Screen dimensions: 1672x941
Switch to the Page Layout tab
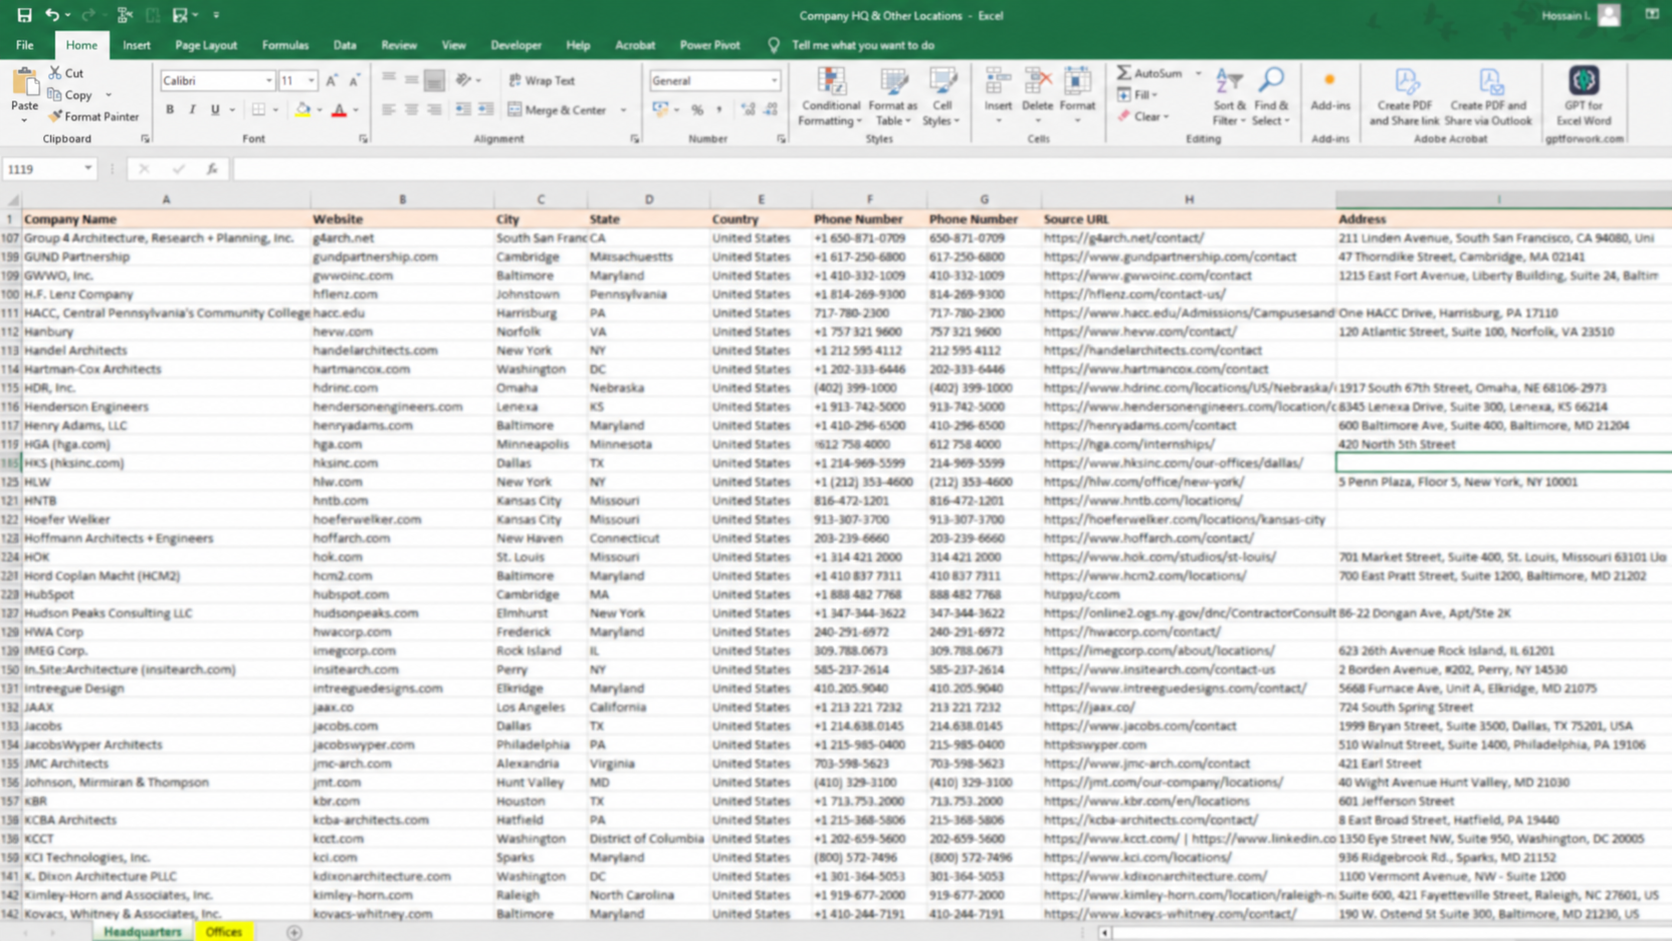coord(206,45)
